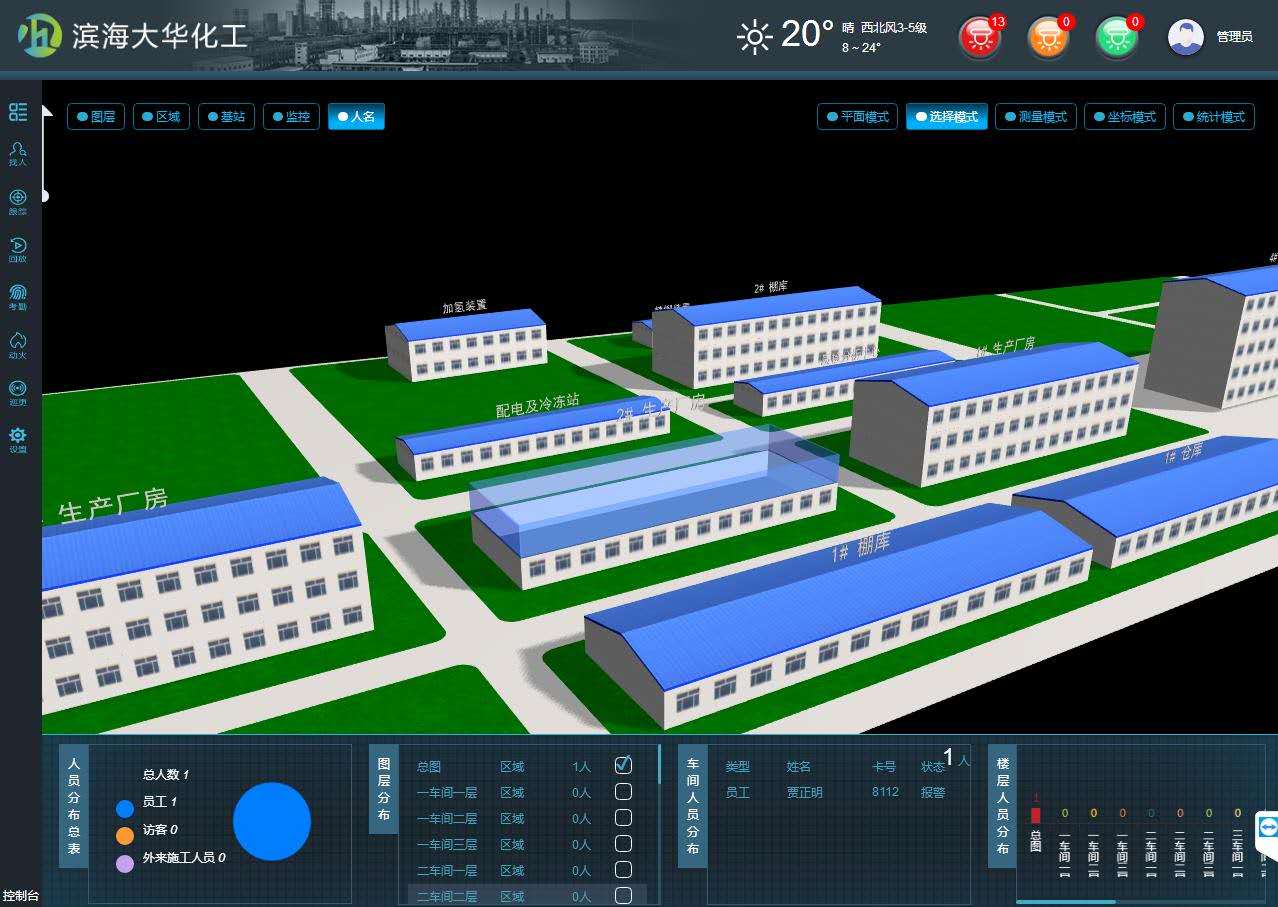1278x907 pixels.
Task: Open the 设置 gear settings icon
Action: (18, 438)
